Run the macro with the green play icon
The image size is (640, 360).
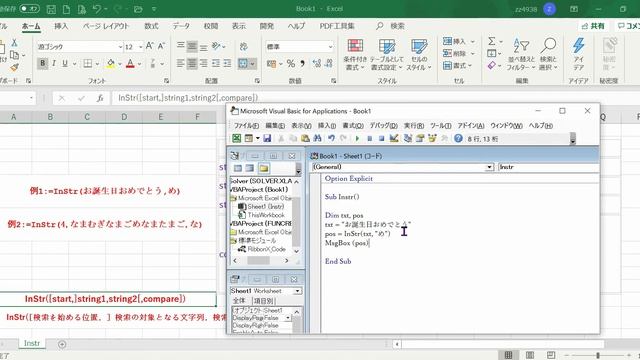[357, 138]
